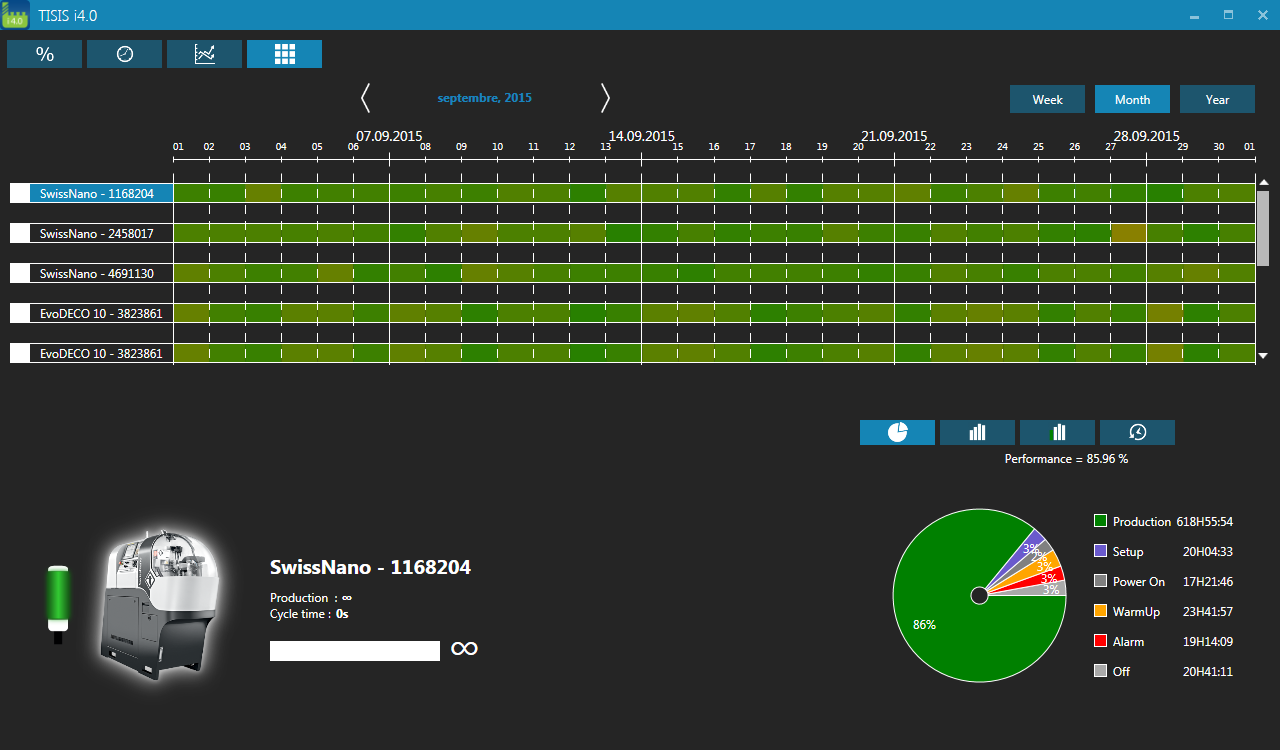Click the green Production legend swatch
The height and width of the screenshot is (750, 1280).
(1100, 521)
